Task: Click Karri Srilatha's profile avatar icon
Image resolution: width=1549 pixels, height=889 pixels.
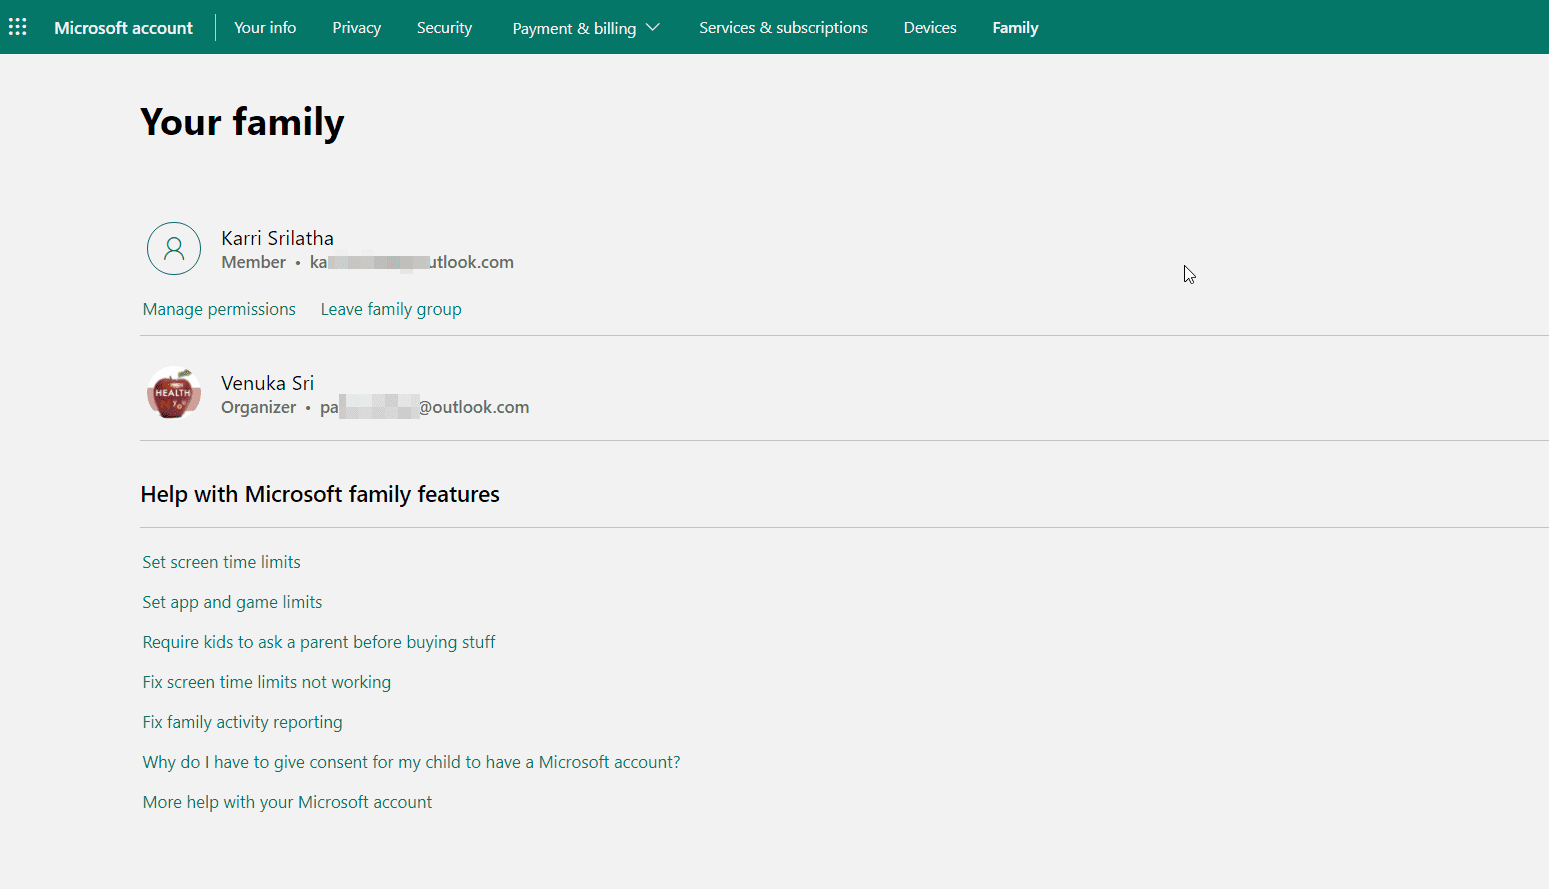Action: 174,249
